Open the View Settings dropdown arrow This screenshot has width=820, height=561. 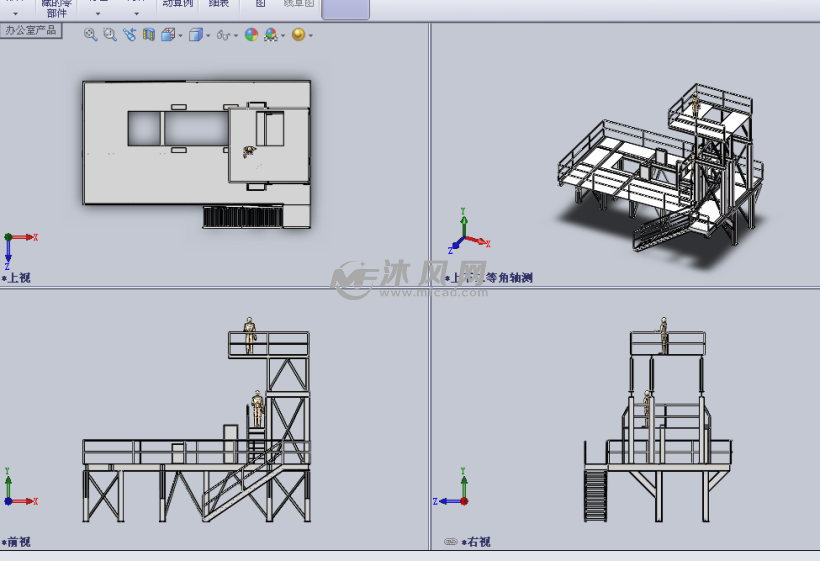click(311, 35)
